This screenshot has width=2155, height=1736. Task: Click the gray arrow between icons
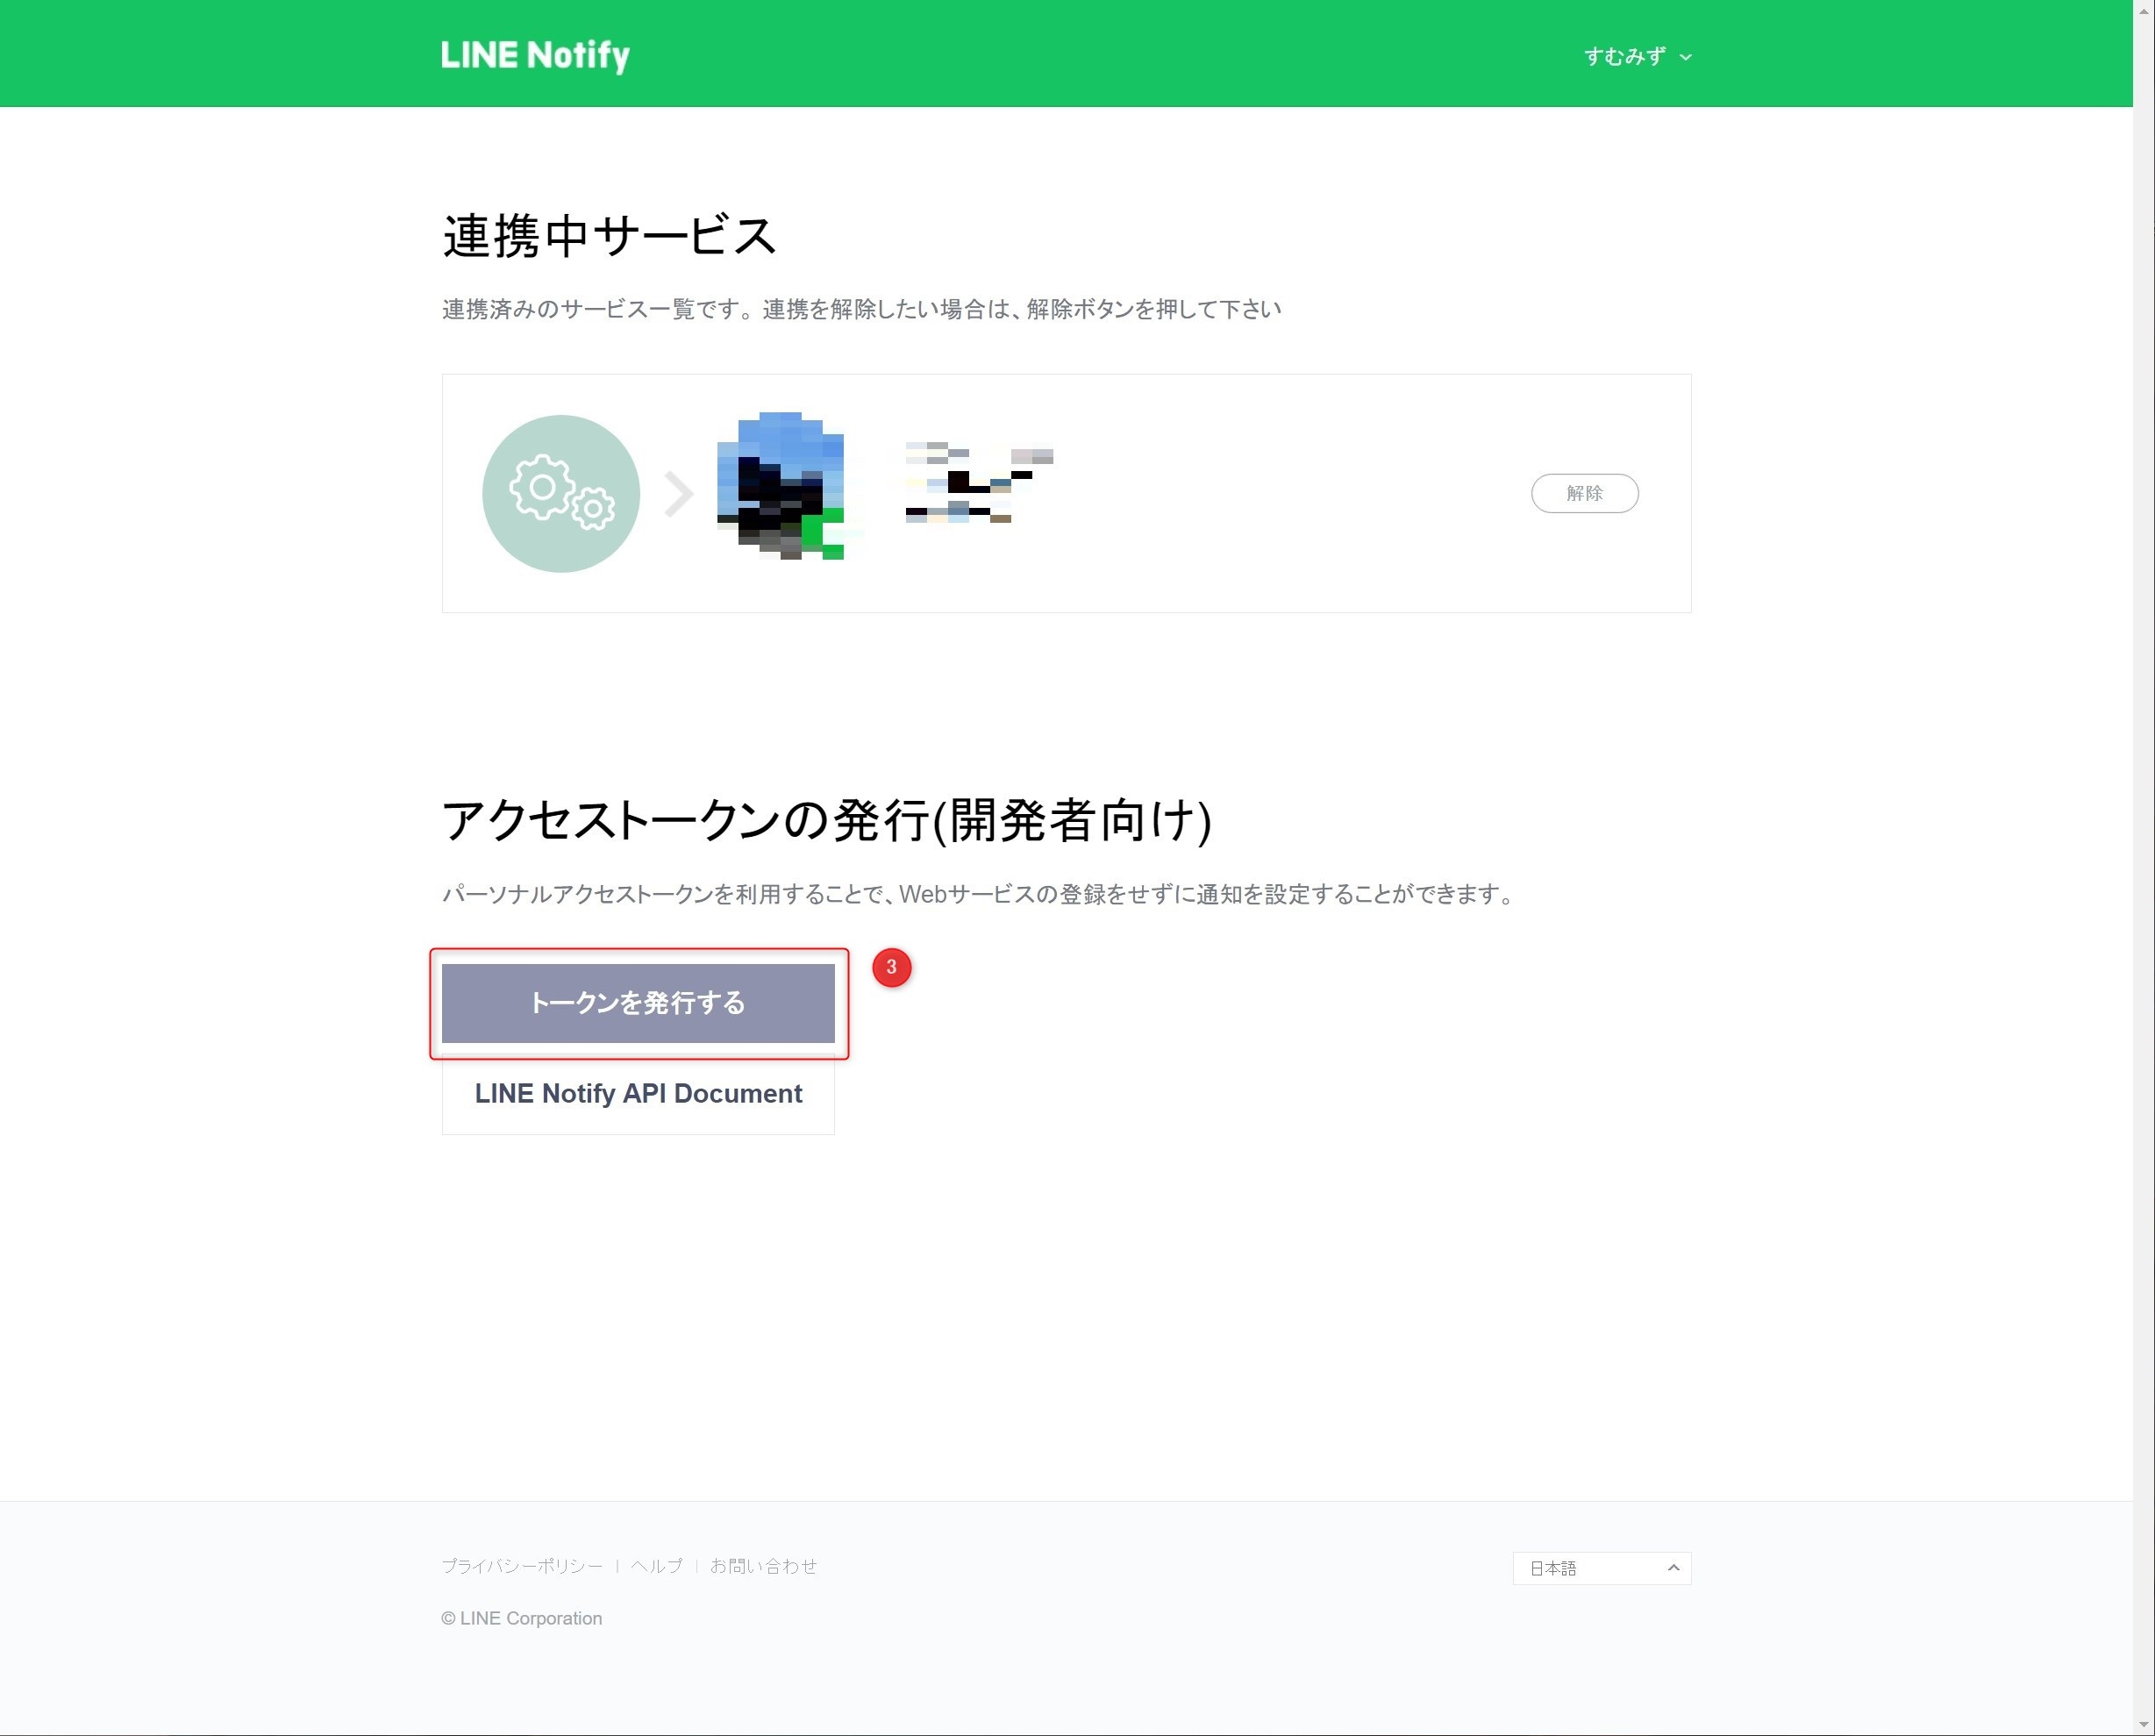[x=679, y=494]
